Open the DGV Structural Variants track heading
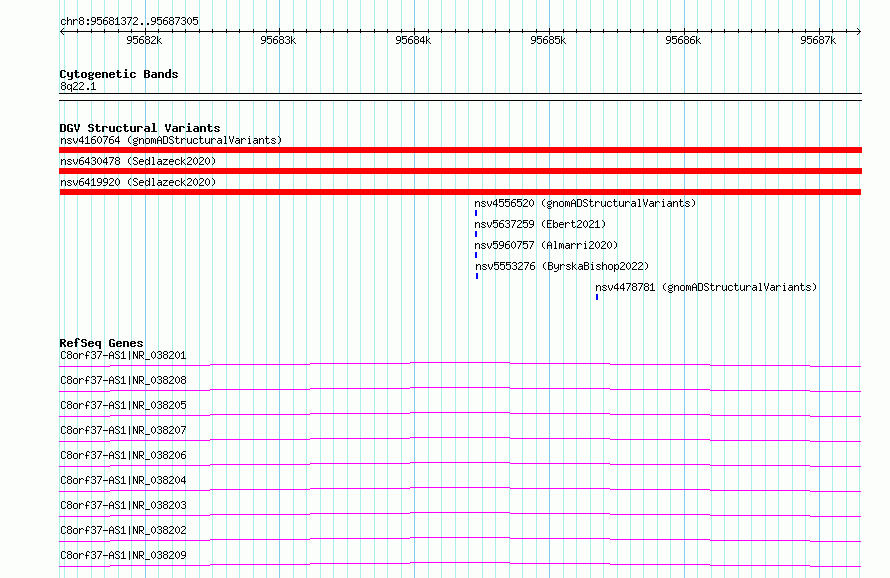The width and height of the screenshot is (890, 578). pos(140,128)
